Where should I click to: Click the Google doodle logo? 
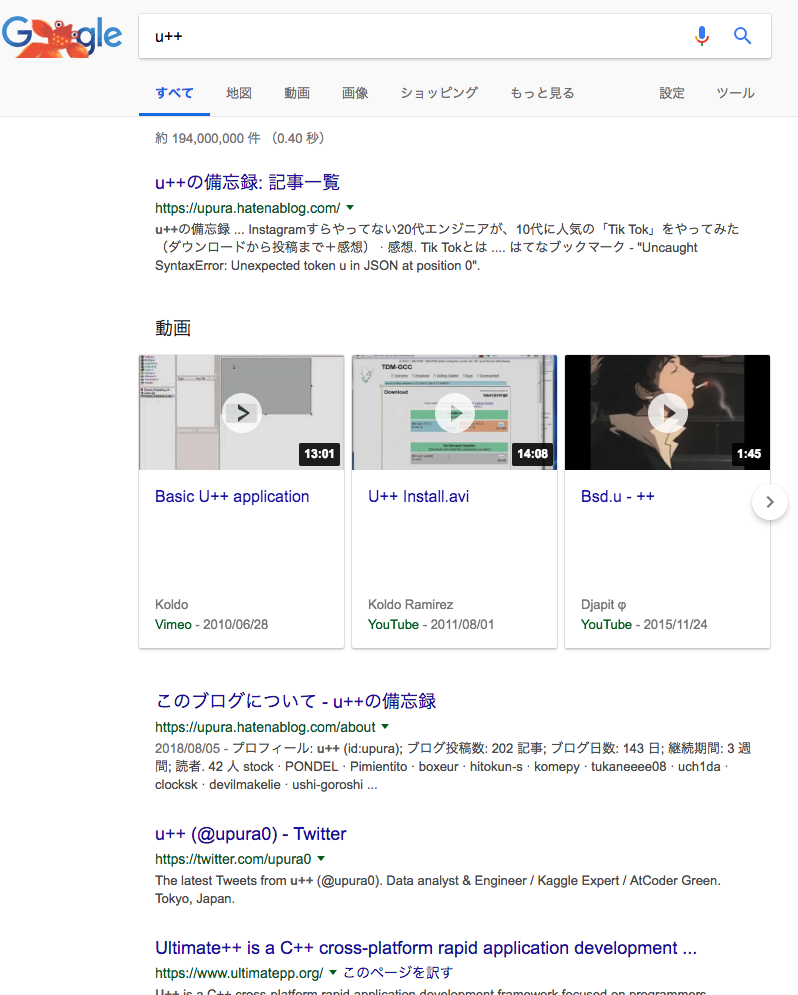click(x=62, y=37)
